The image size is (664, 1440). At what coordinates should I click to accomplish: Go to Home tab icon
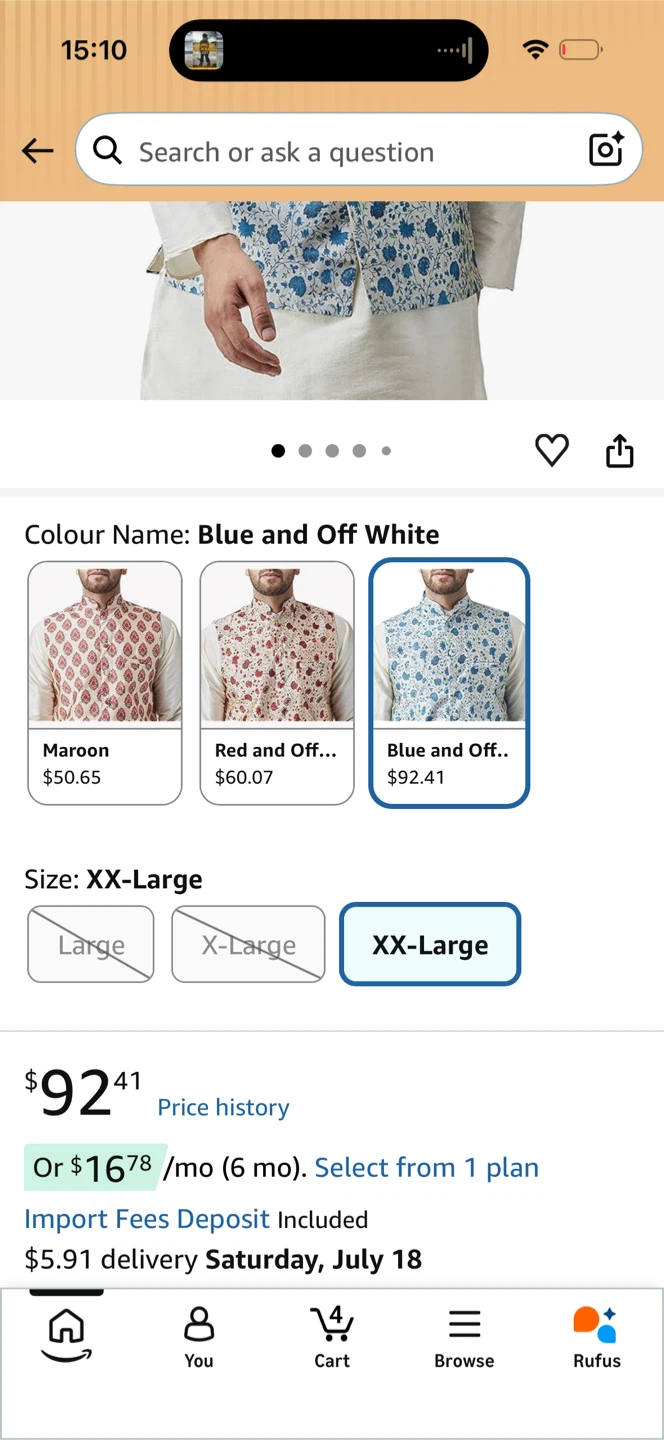tap(66, 1334)
